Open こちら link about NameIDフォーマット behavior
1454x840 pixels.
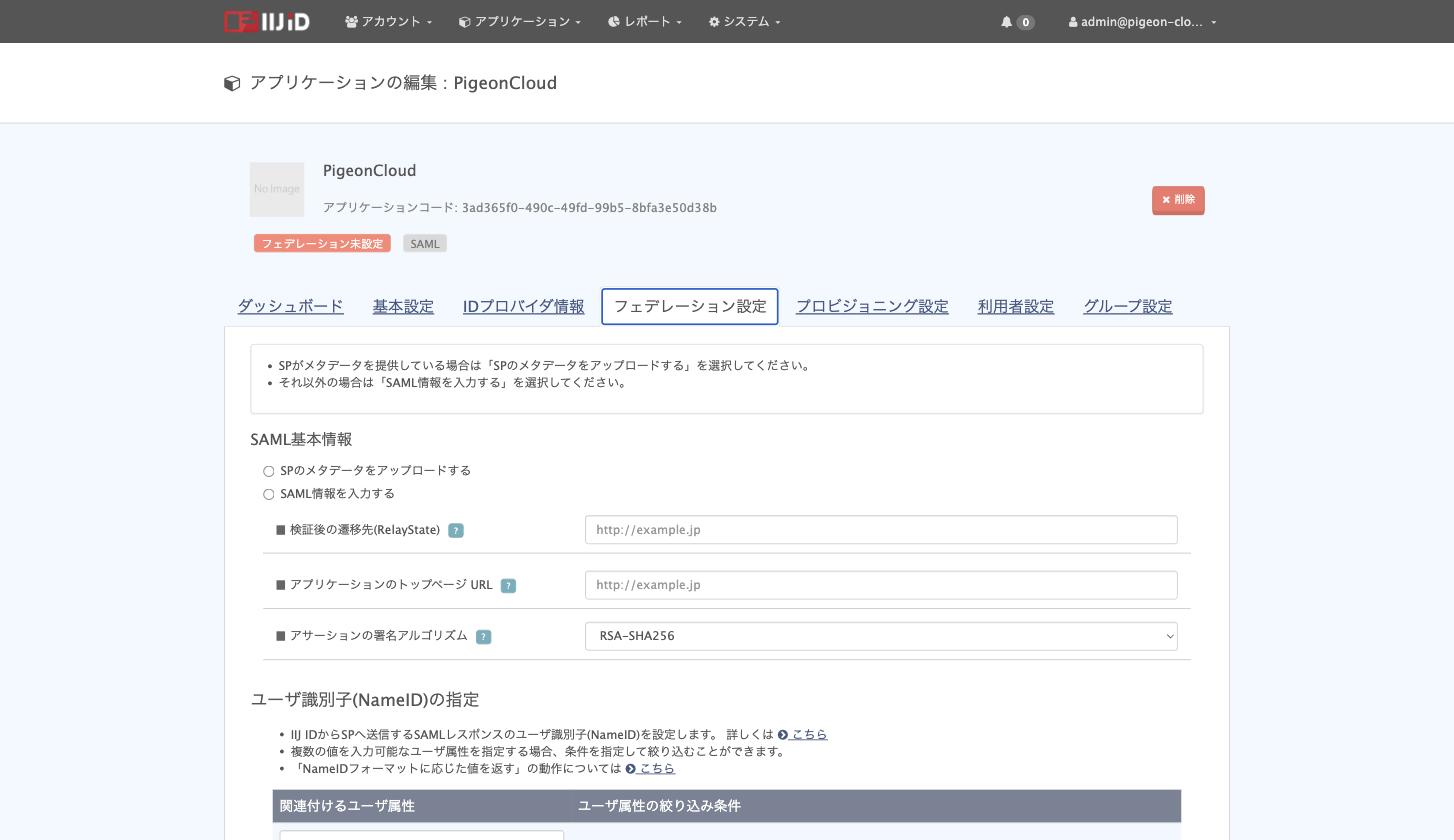coord(650,769)
